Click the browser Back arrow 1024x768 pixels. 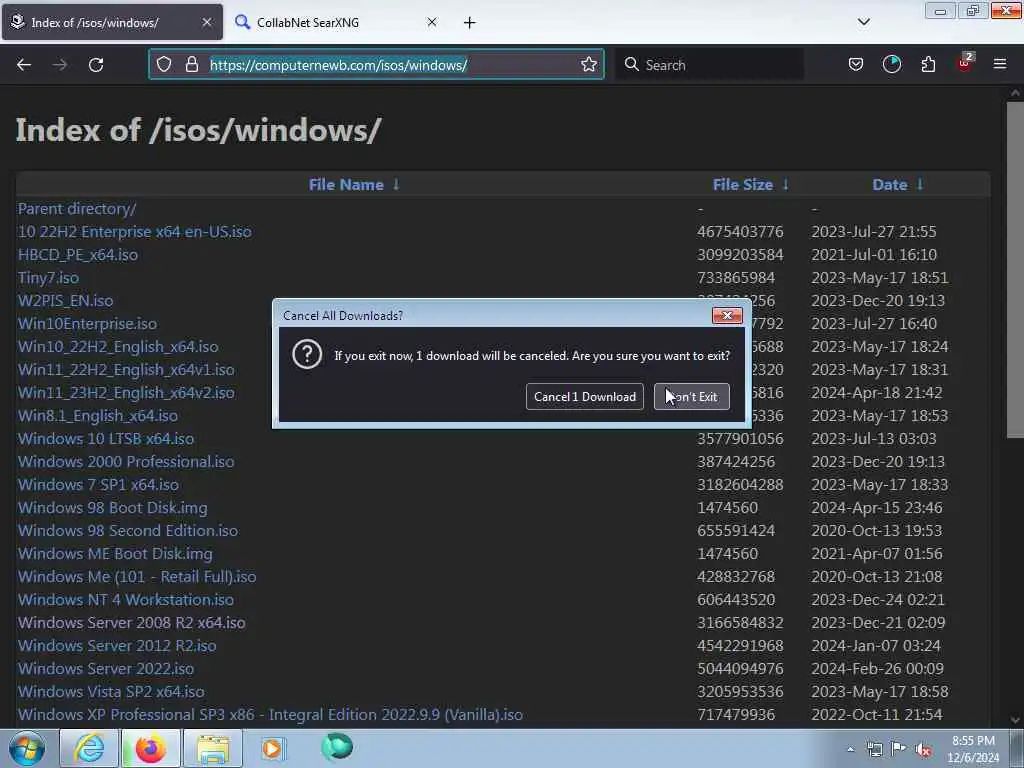(24, 65)
